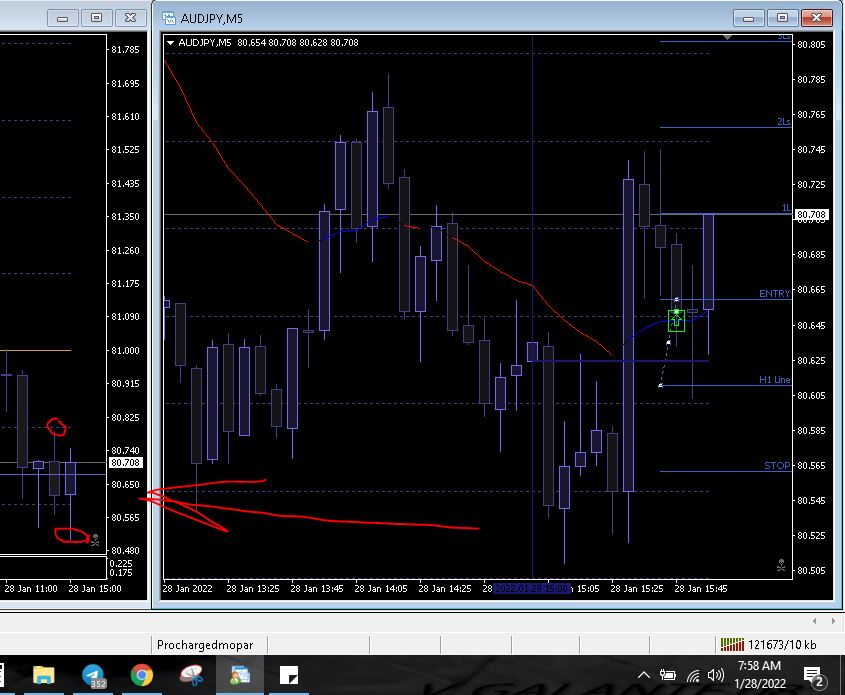Image resolution: width=845 pixels, height=695 pixels.
Task: Maximize the AUDJPY,M5 chart window
Action: click(x=783, y=18)
